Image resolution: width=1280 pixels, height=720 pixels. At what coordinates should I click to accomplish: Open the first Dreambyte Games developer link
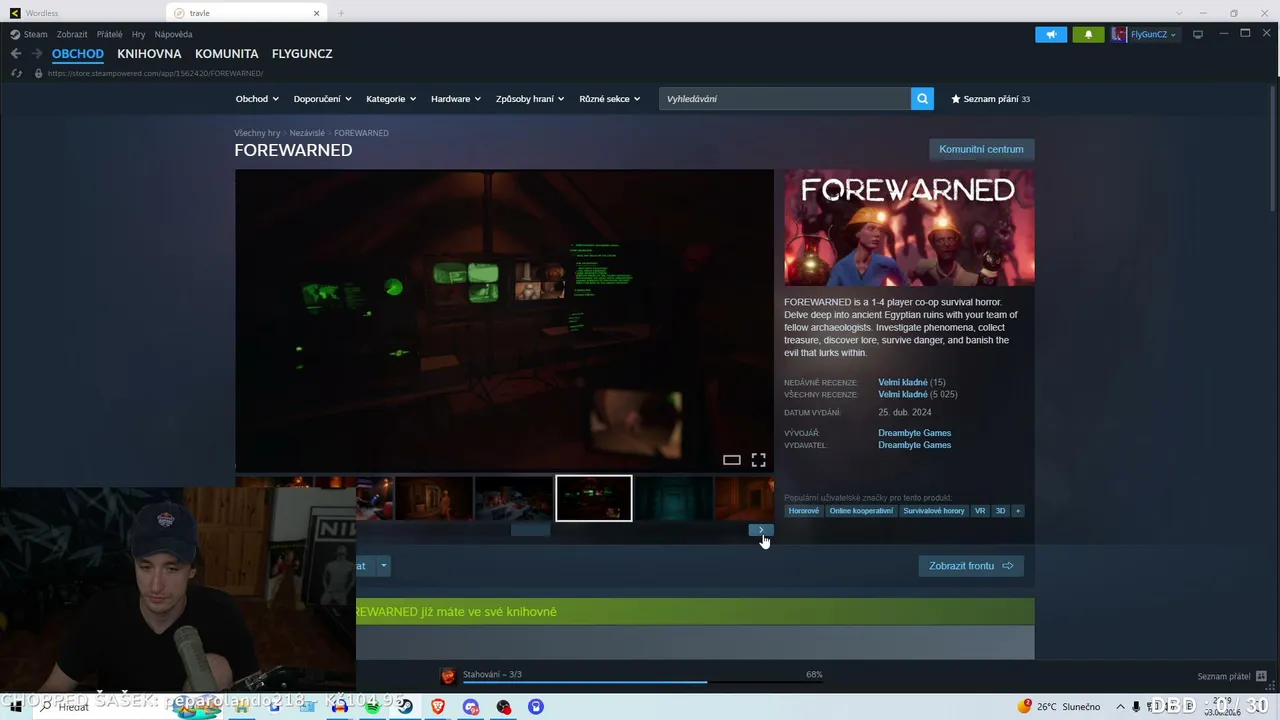click(914, 433)
